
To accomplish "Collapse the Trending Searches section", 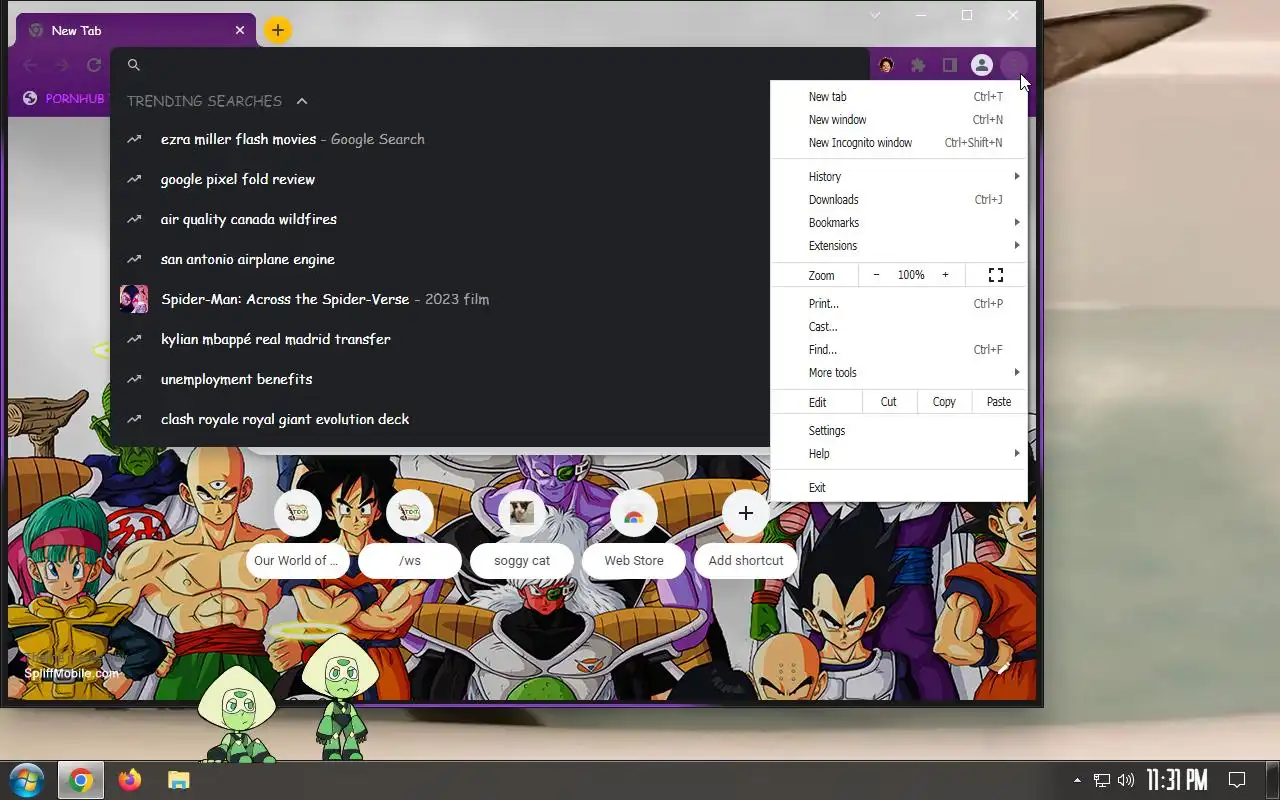I will 302,101.
